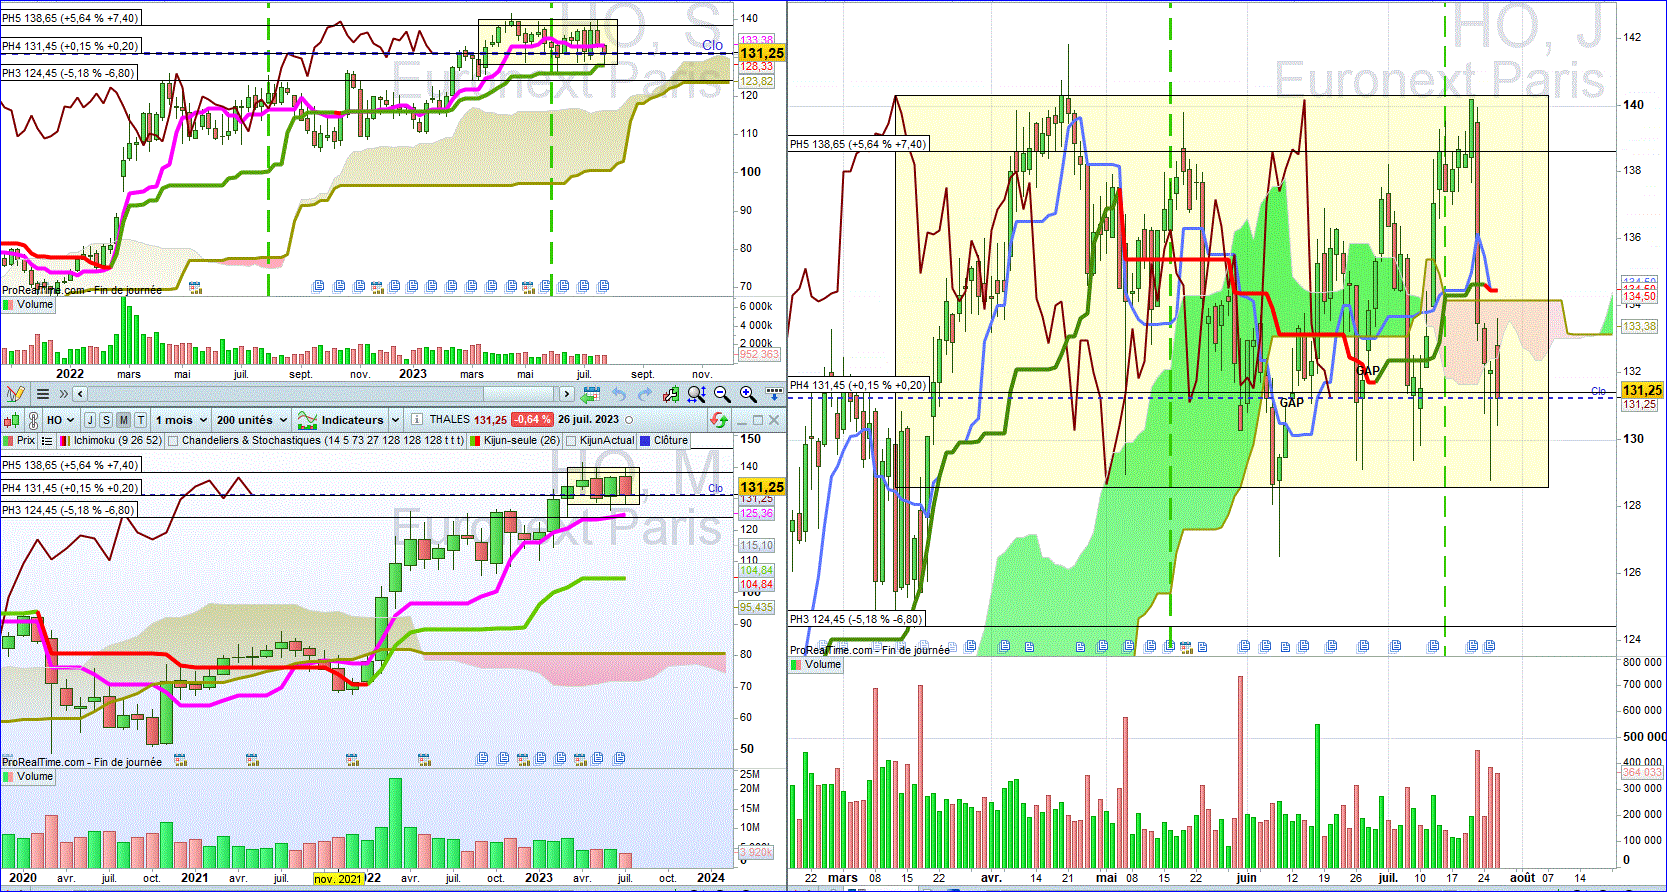Click the green linked charts icon
This screenshot has height=892, width=1667.
pos(671,394)
